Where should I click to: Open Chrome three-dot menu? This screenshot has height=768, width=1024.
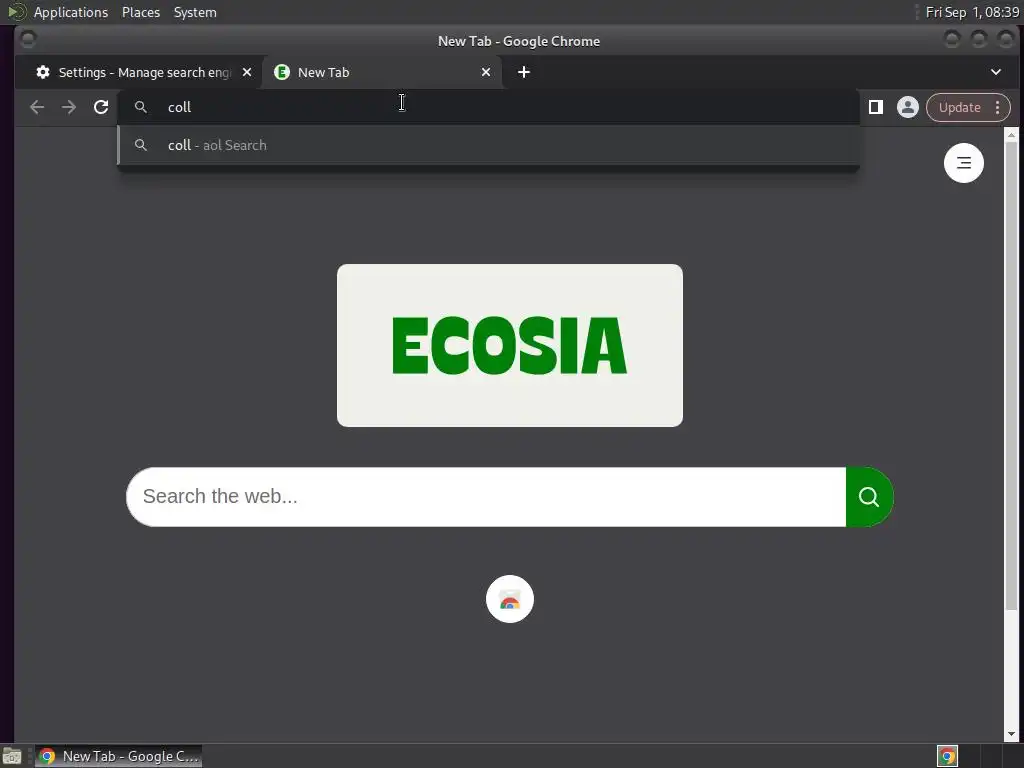pyautogui.click(x=997, y=107)
